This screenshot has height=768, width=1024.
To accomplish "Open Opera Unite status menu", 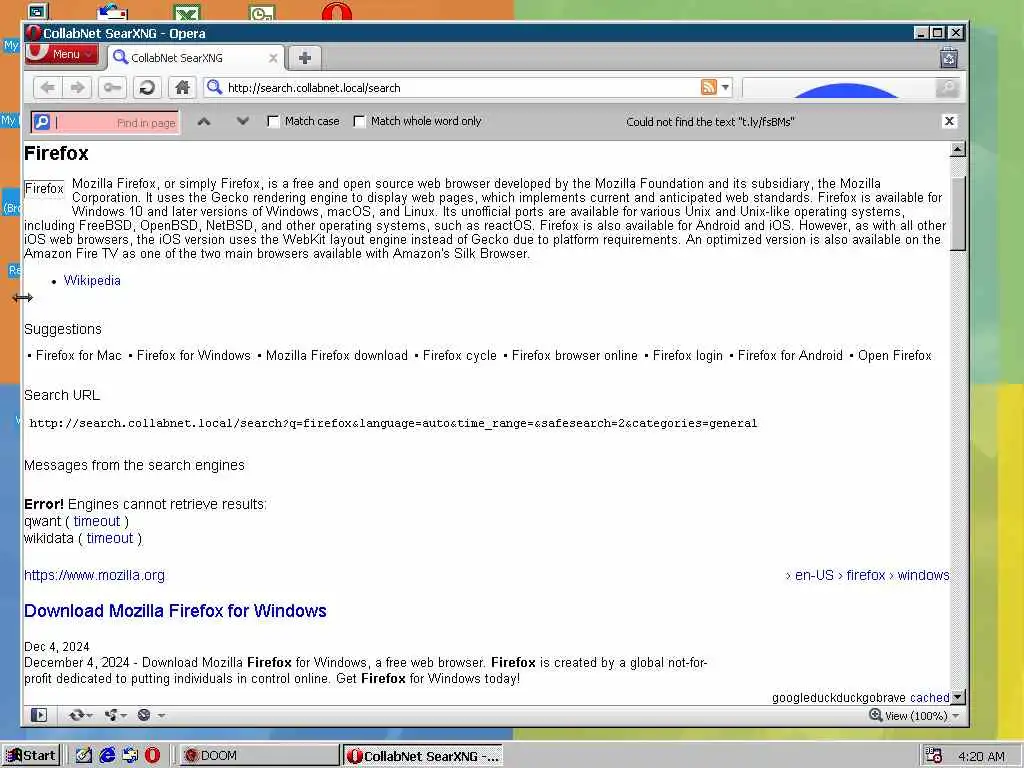I will (116, 715).
